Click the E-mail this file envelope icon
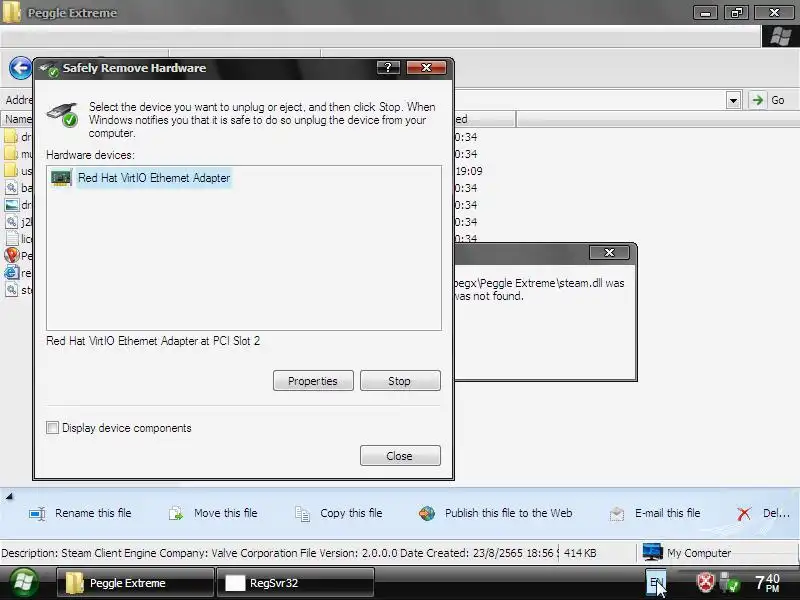The image size is (800, 600). [617, 514]
